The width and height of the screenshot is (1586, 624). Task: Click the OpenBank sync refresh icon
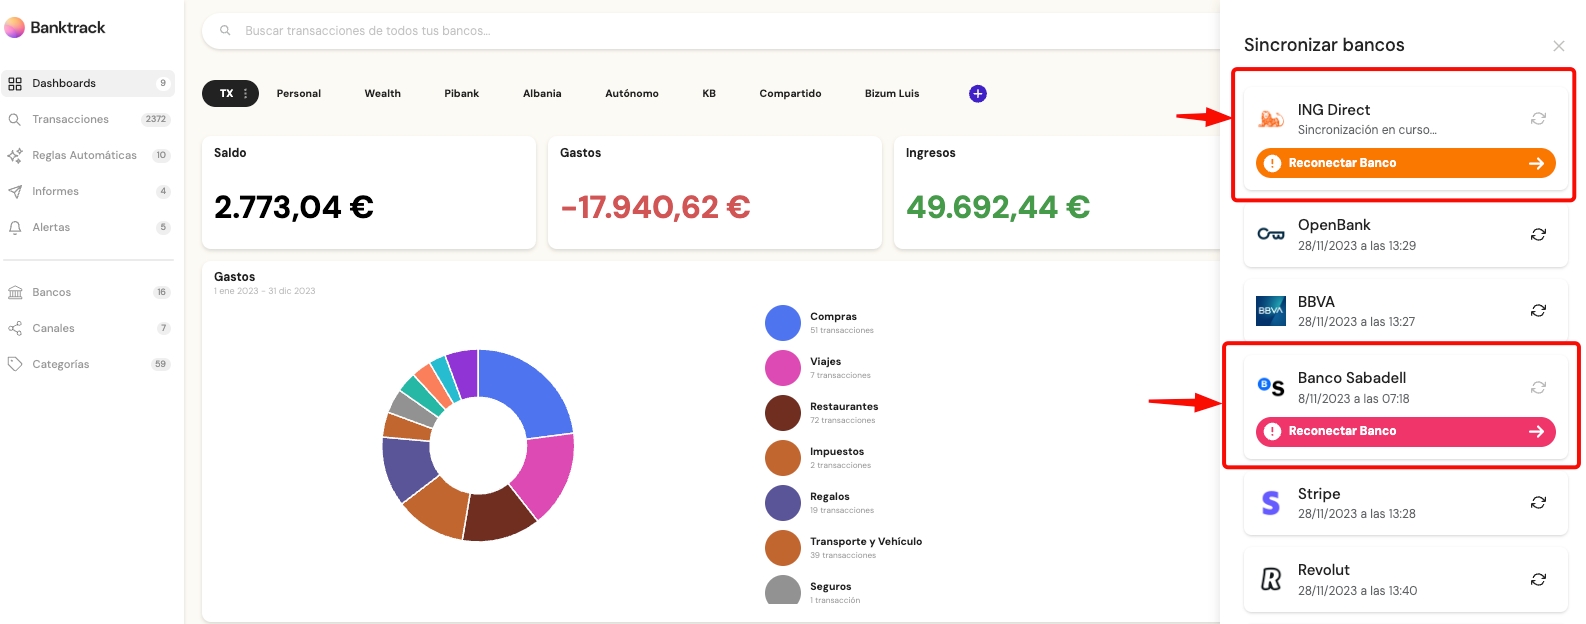[x=1538, y=234]
